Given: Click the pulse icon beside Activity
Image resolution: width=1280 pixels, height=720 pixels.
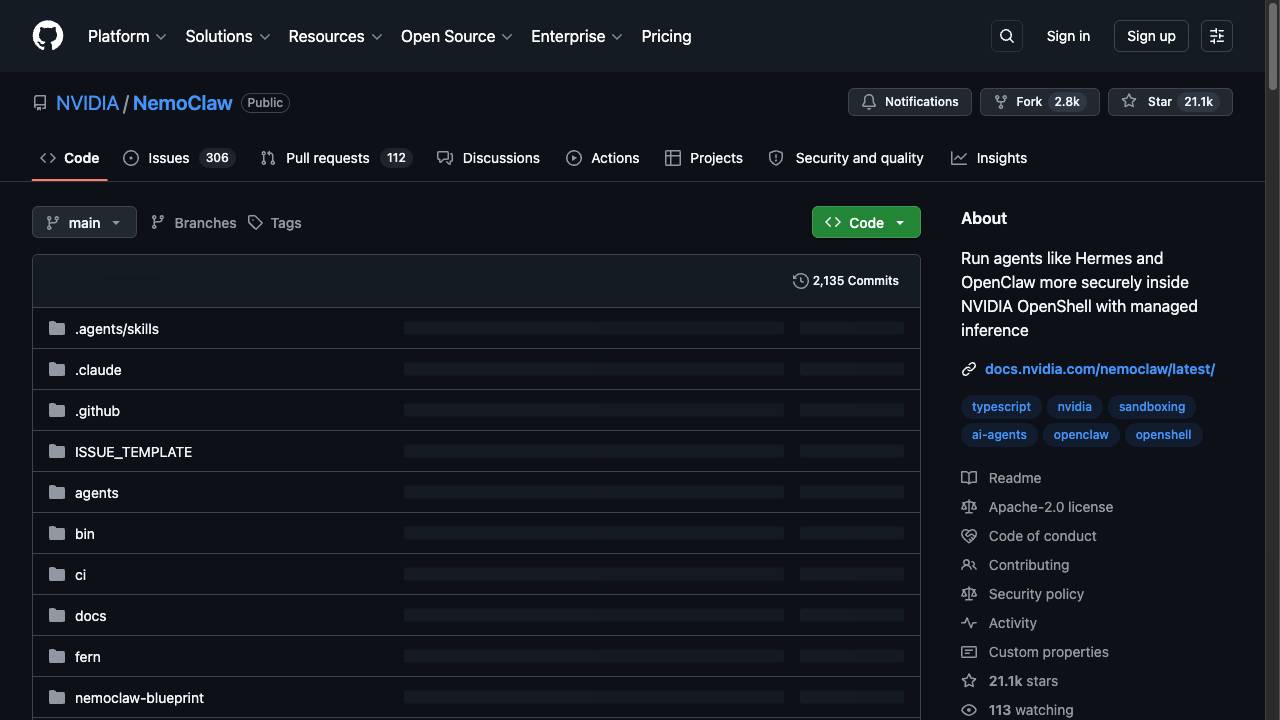Looking at the screenshot, I should 969,623.
